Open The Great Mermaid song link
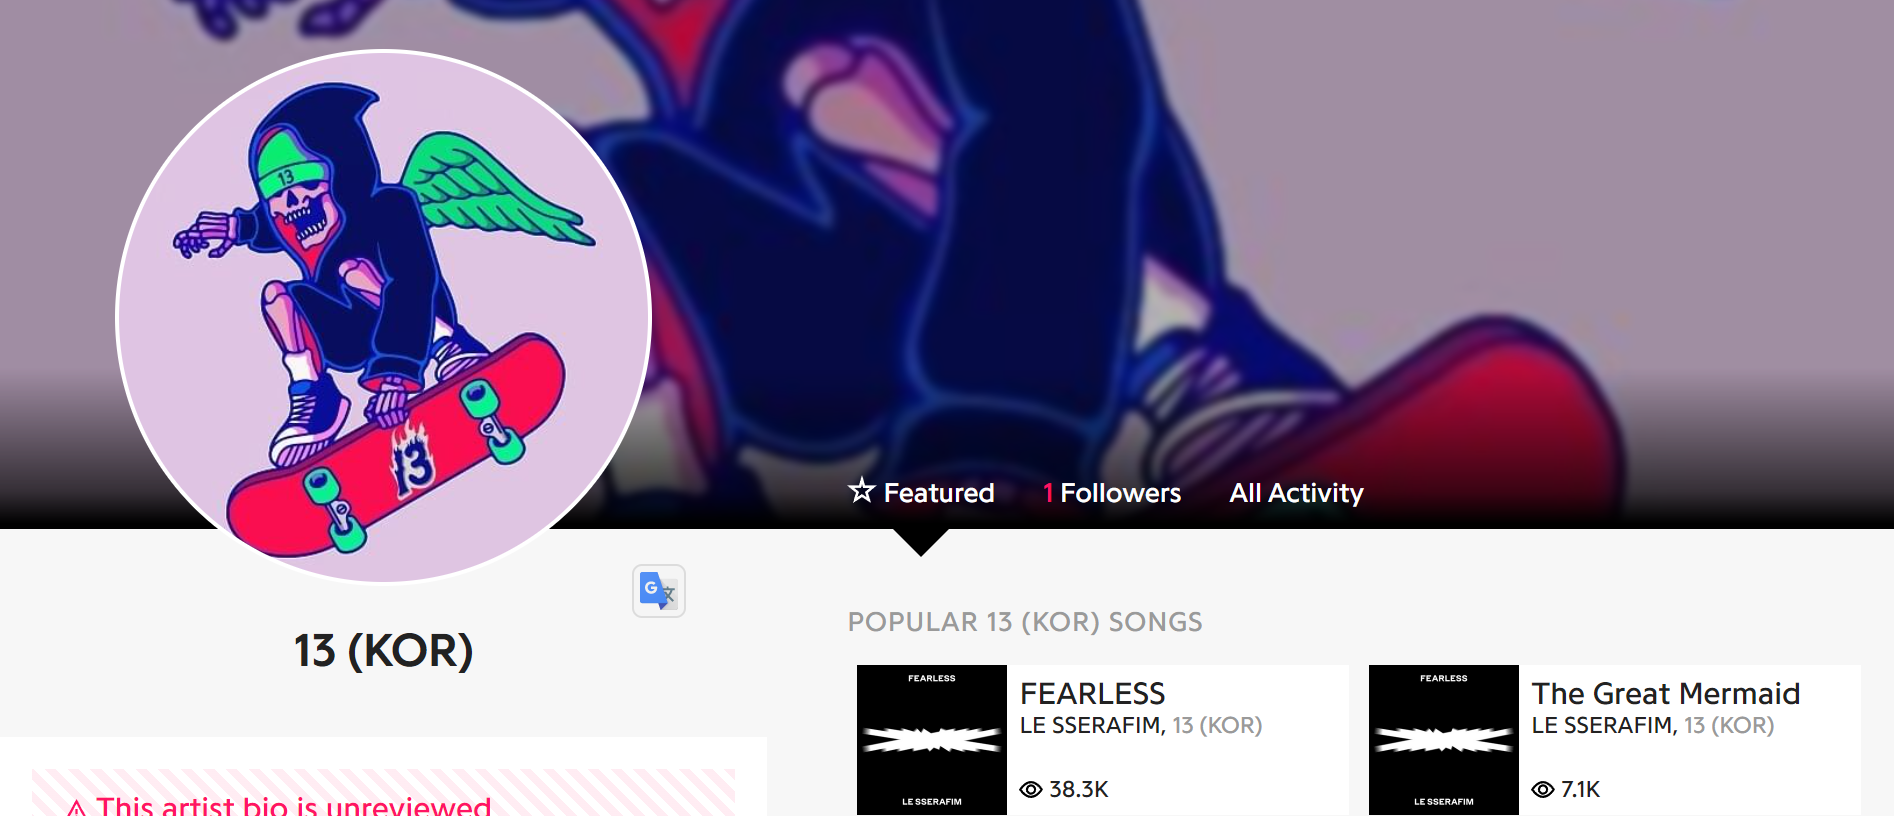1894x816 pixels. coord(1666,693)
